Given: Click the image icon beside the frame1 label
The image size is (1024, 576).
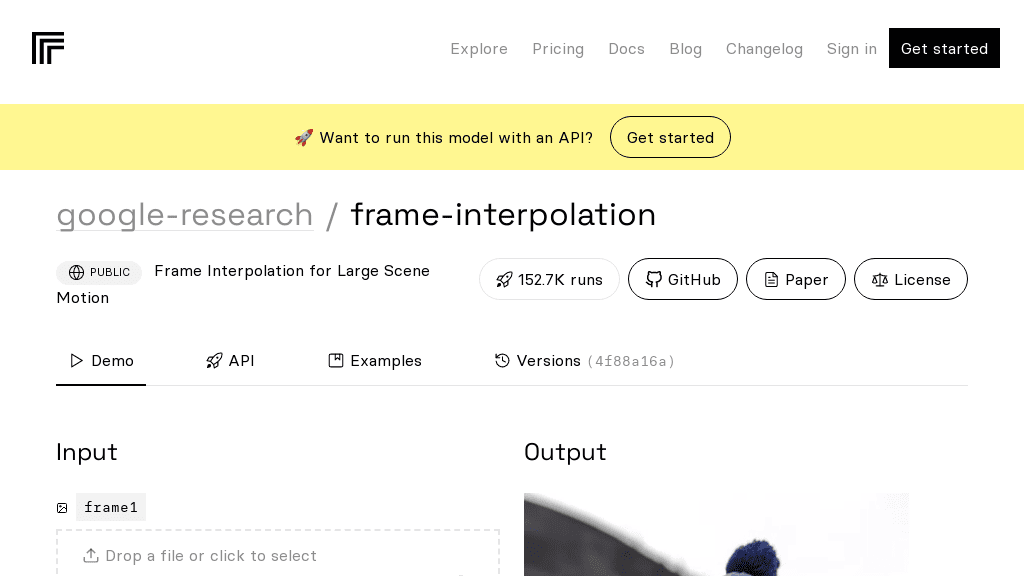Looking at the screenshot, I should pyautogui.click(x=62, y=508).
